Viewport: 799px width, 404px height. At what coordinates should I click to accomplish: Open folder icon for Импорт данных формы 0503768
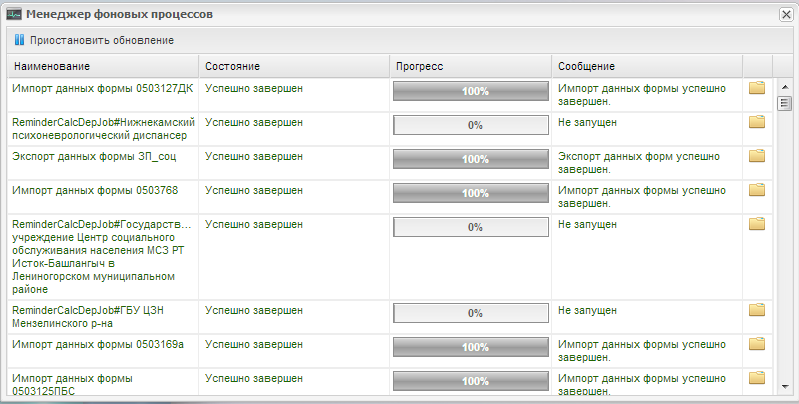click(x=757, y=190)
